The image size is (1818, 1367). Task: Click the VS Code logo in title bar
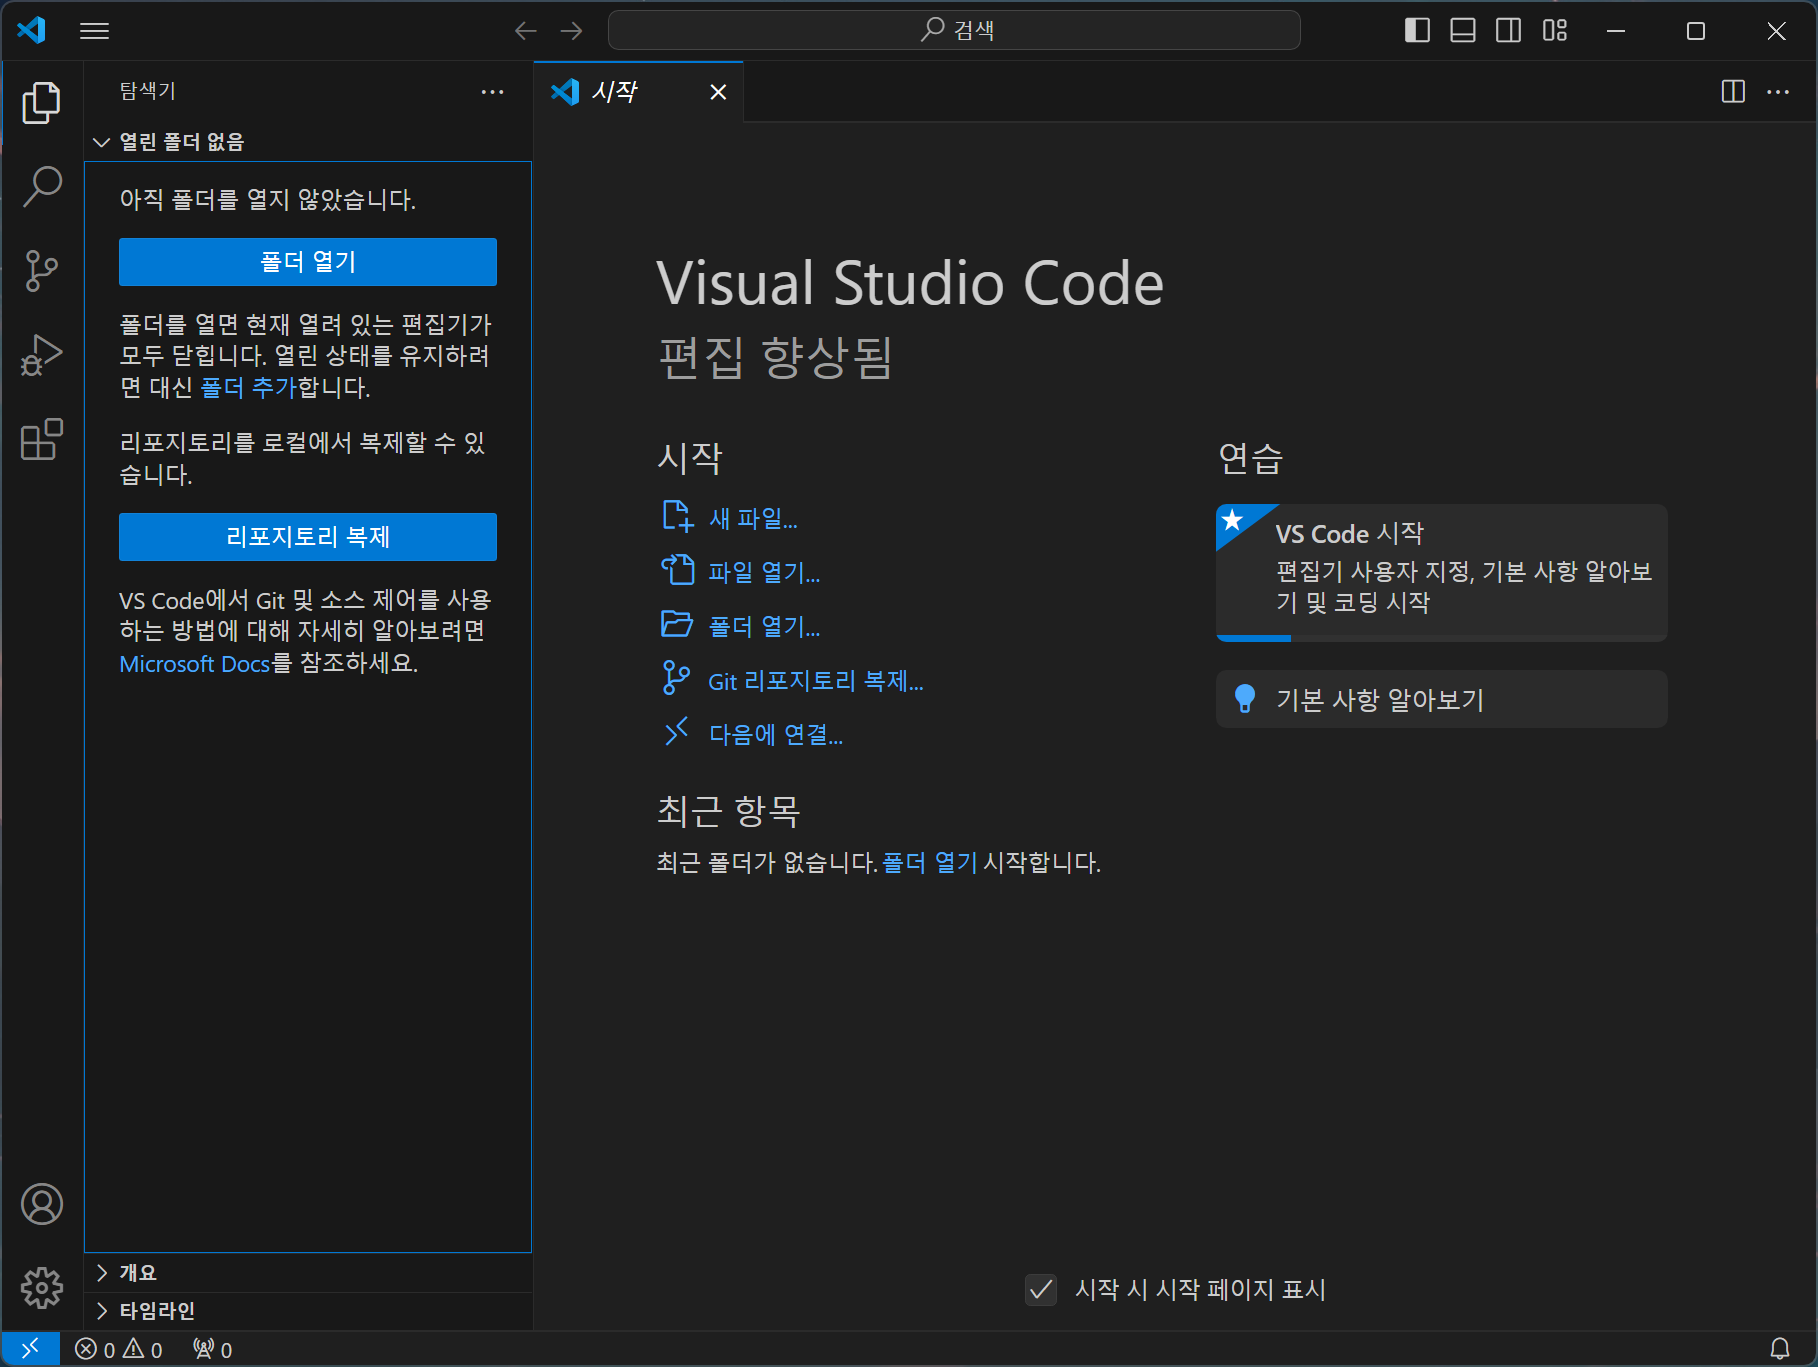tap(32, 30)
